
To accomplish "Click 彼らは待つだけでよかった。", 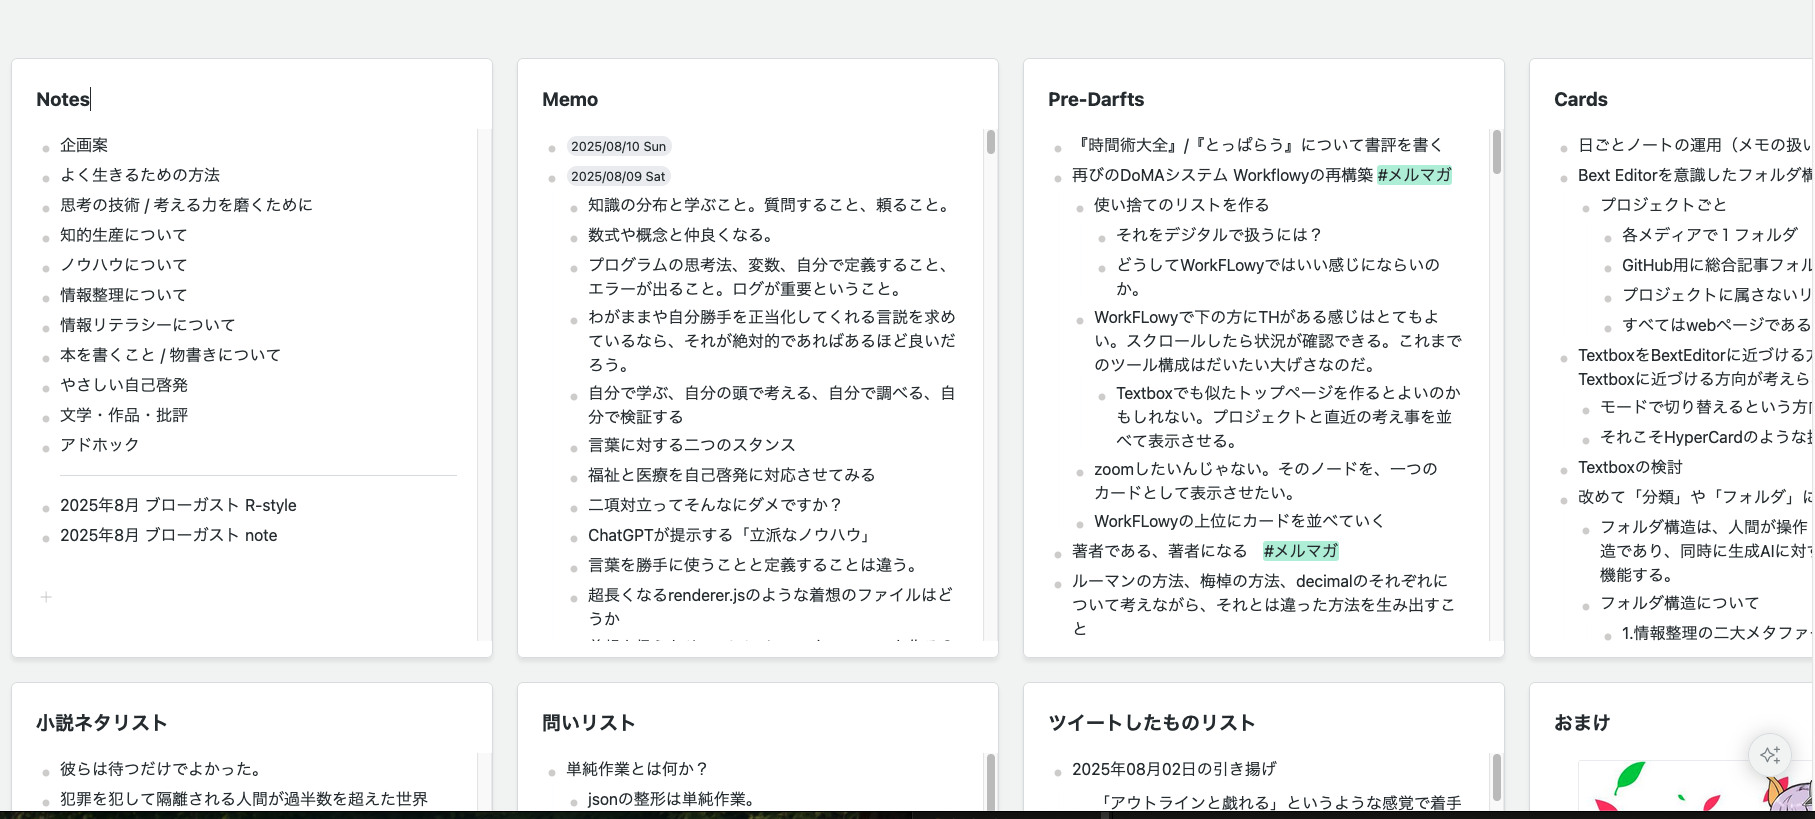I will (164, 769).
